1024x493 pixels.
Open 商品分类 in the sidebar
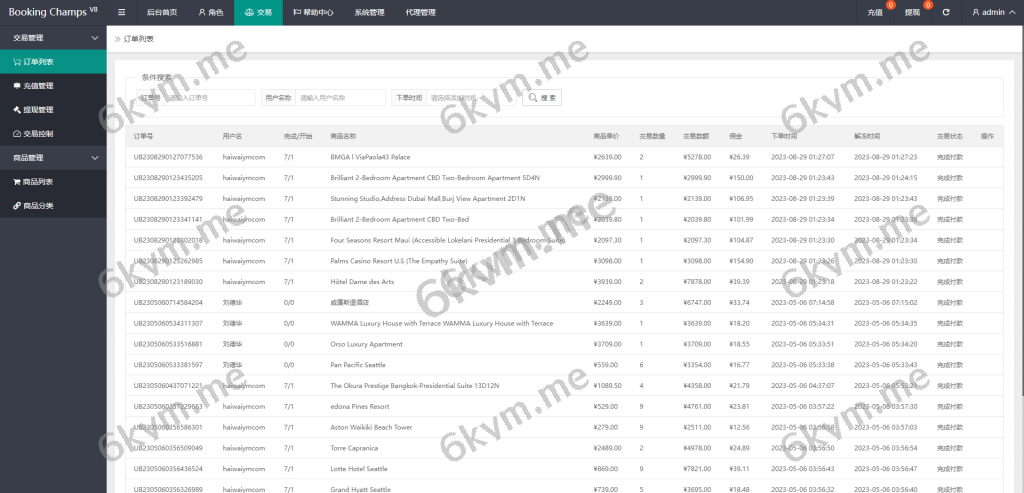pyautogui.click(x=38, y=206)
